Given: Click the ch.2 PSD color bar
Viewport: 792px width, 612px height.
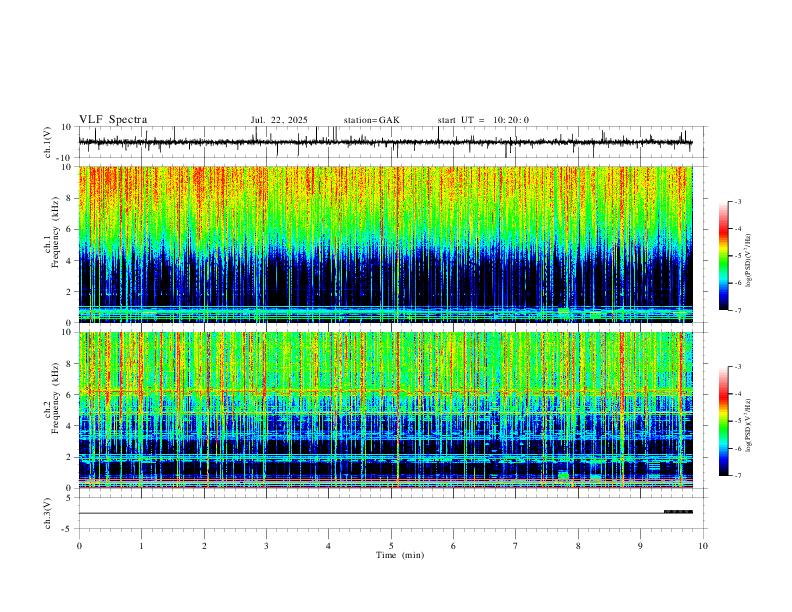Looking at the screenshot, I should (724, 421).
